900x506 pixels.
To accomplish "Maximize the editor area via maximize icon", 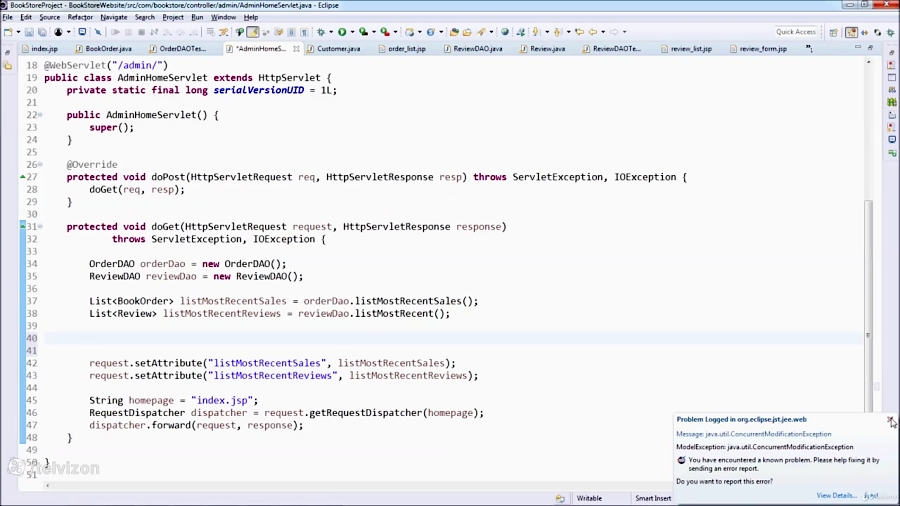I will [870, 47].
